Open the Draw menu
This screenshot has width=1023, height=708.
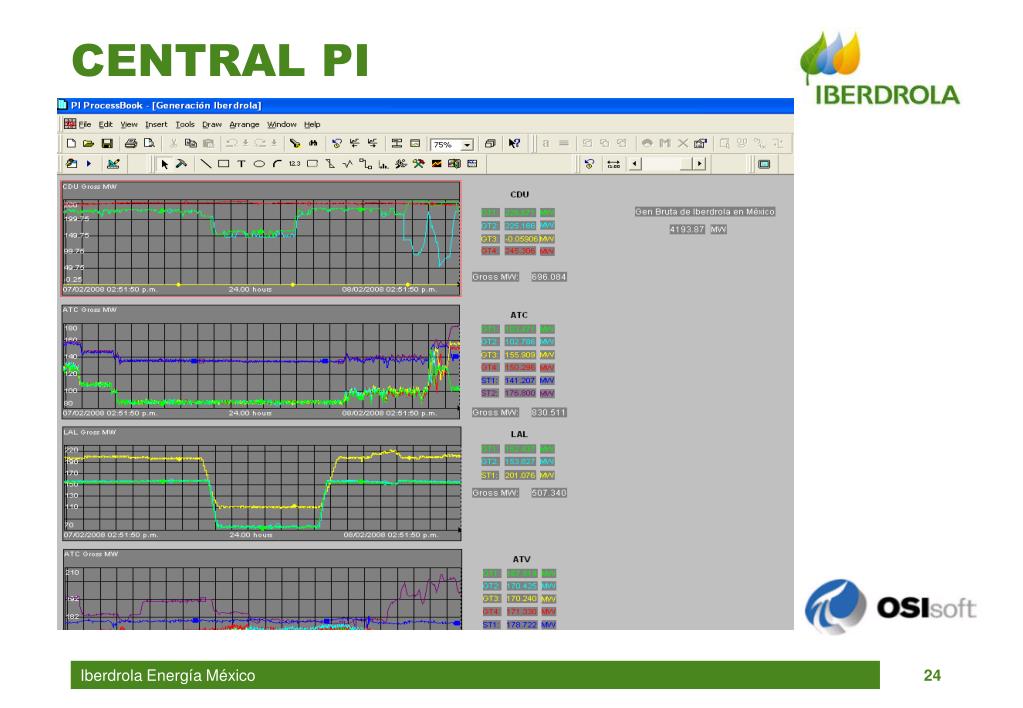click(x=211, y=125)
